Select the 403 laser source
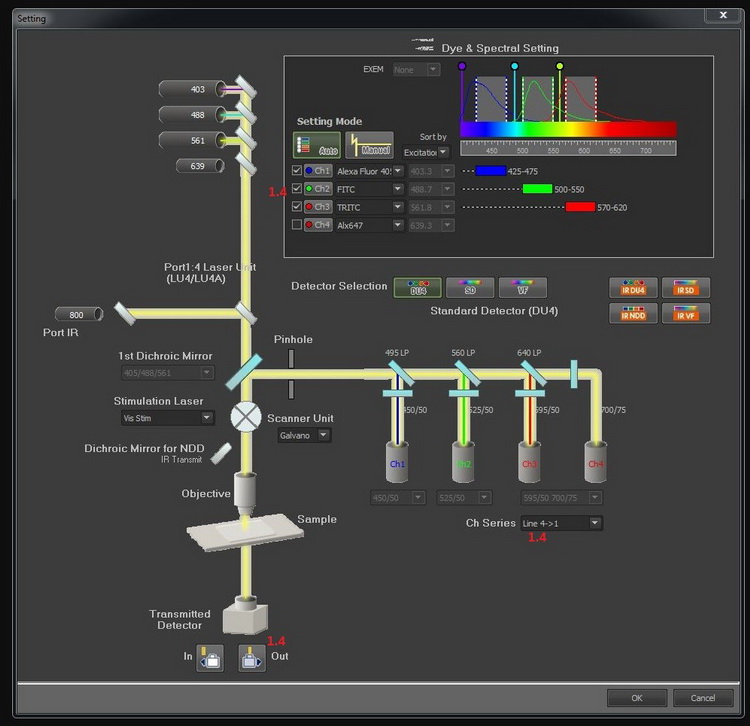 [x=192, y=89]
